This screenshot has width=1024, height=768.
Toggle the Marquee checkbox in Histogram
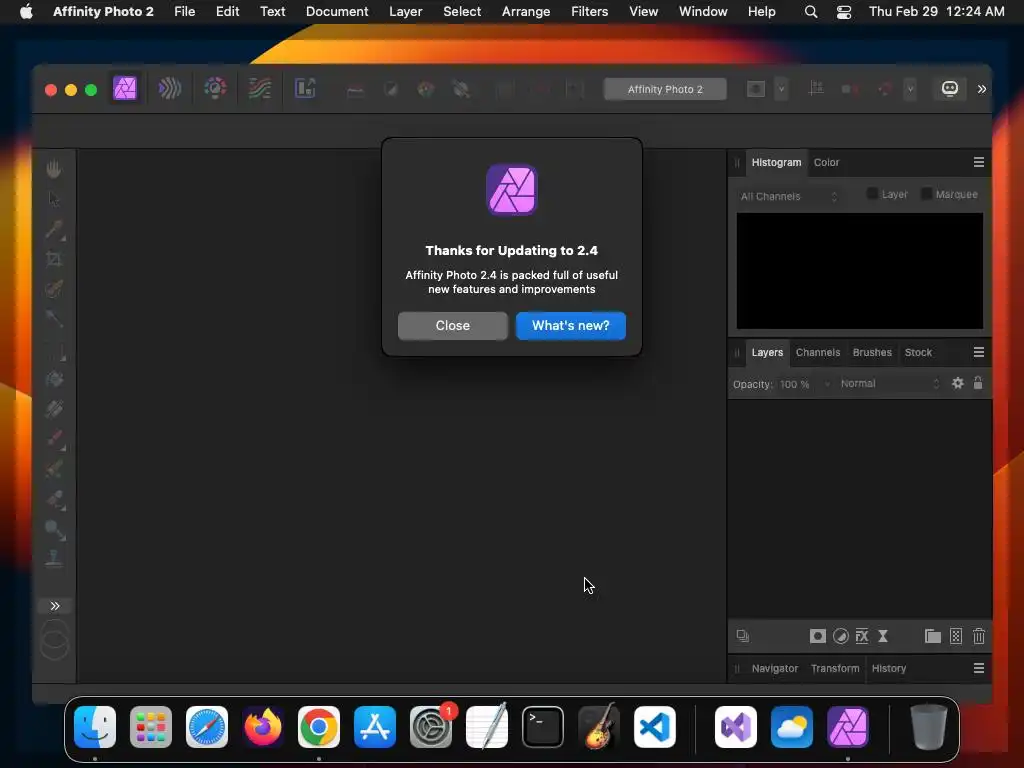click(926, 194)
